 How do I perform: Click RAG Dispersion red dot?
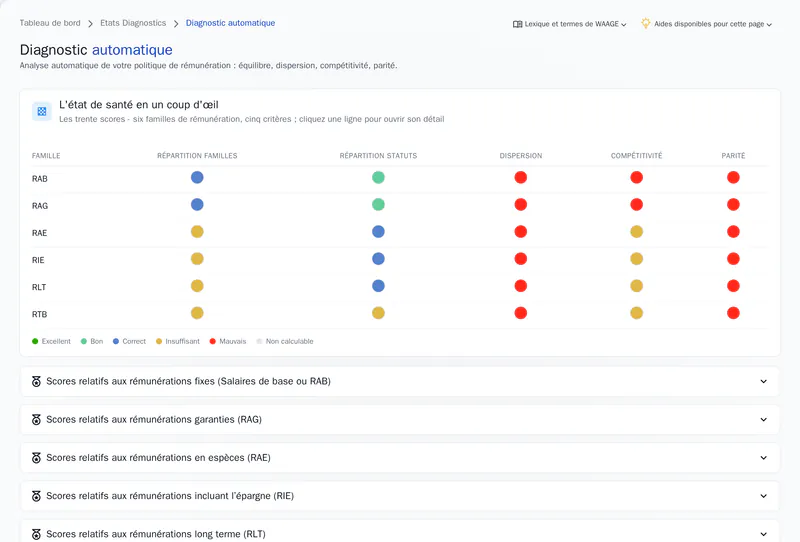click(520, 205)
